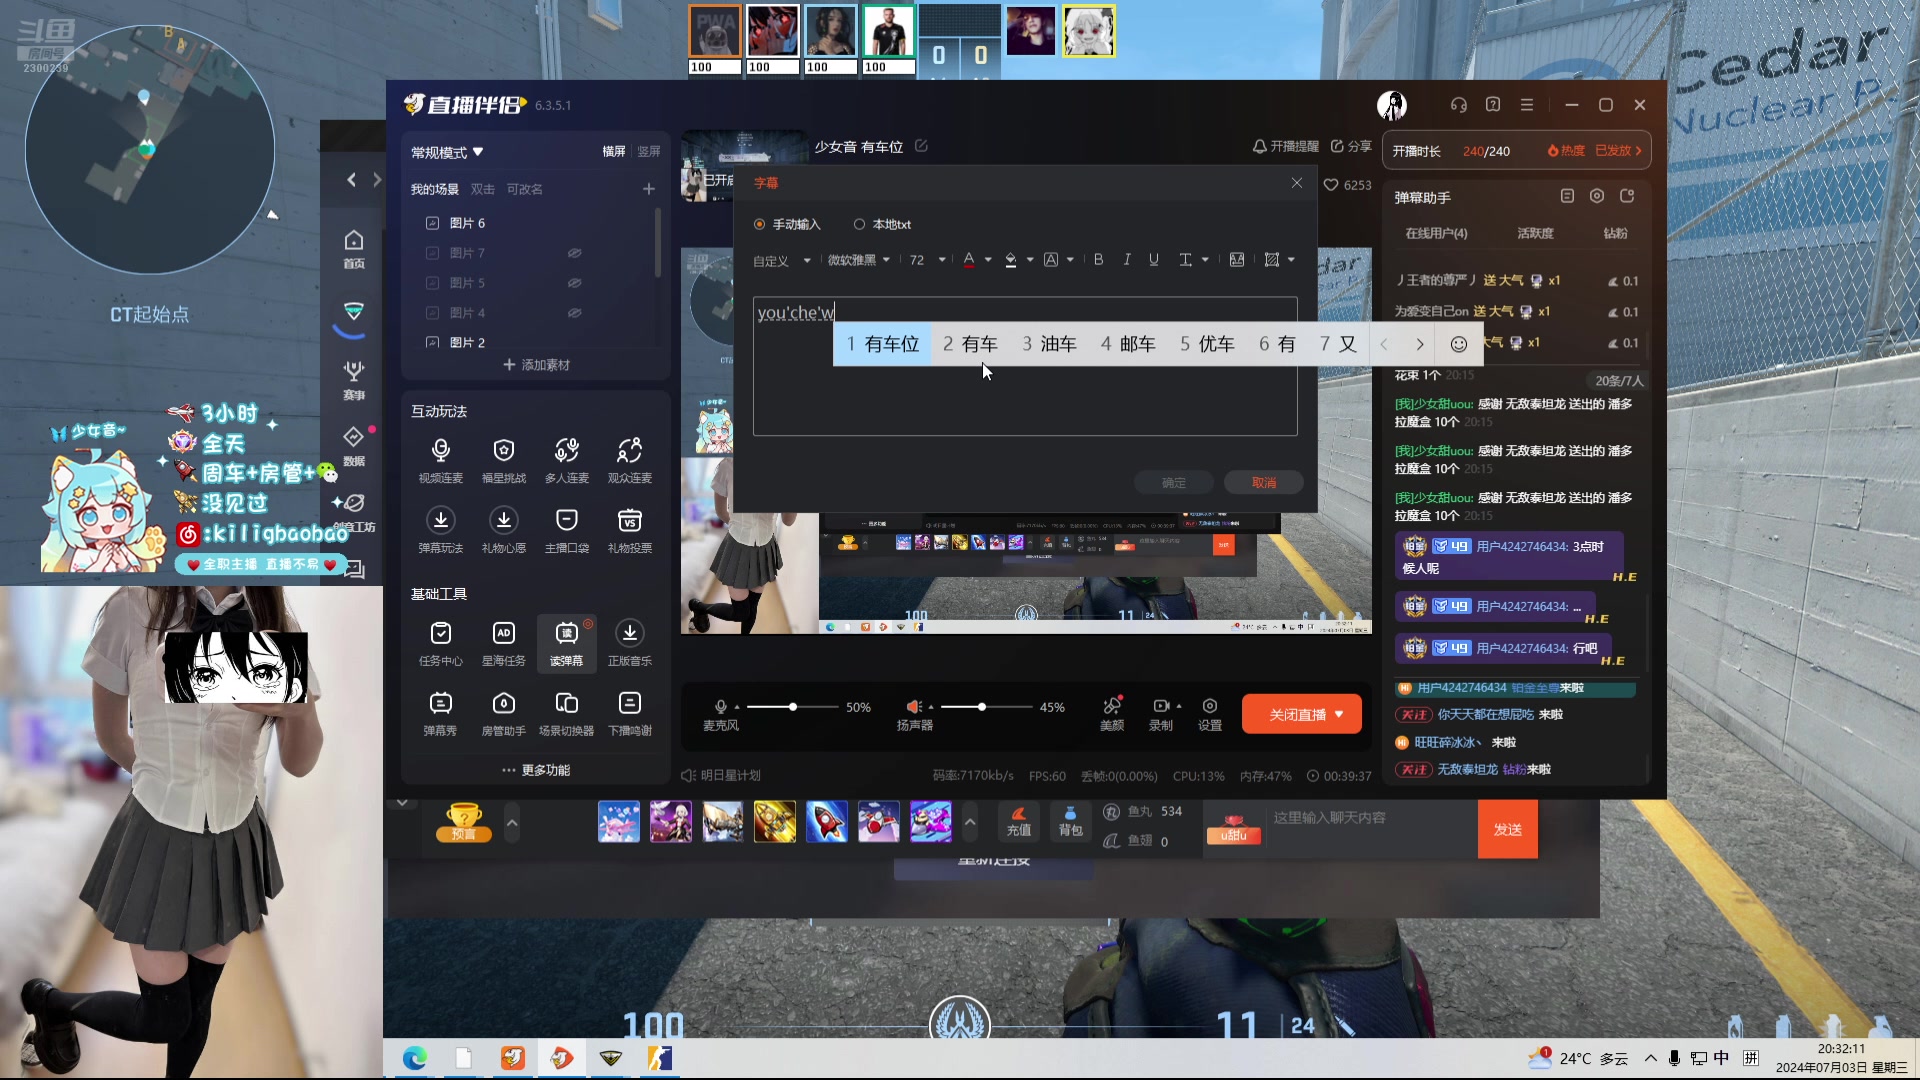The image size is (1920, 1080).
Task: Open 钻粉 tab
Action: [x=1615, y=233]
